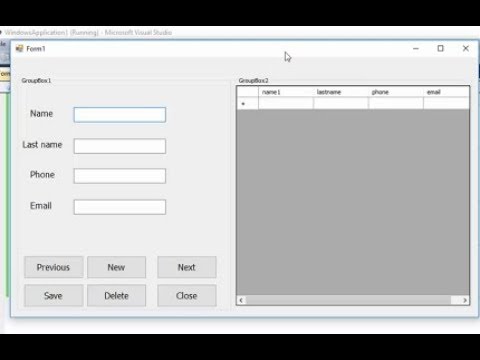Click the Name label
Image resolution: width=480 pixels, height=360 pixels.
pyautogui.click(x=42, y=114)
